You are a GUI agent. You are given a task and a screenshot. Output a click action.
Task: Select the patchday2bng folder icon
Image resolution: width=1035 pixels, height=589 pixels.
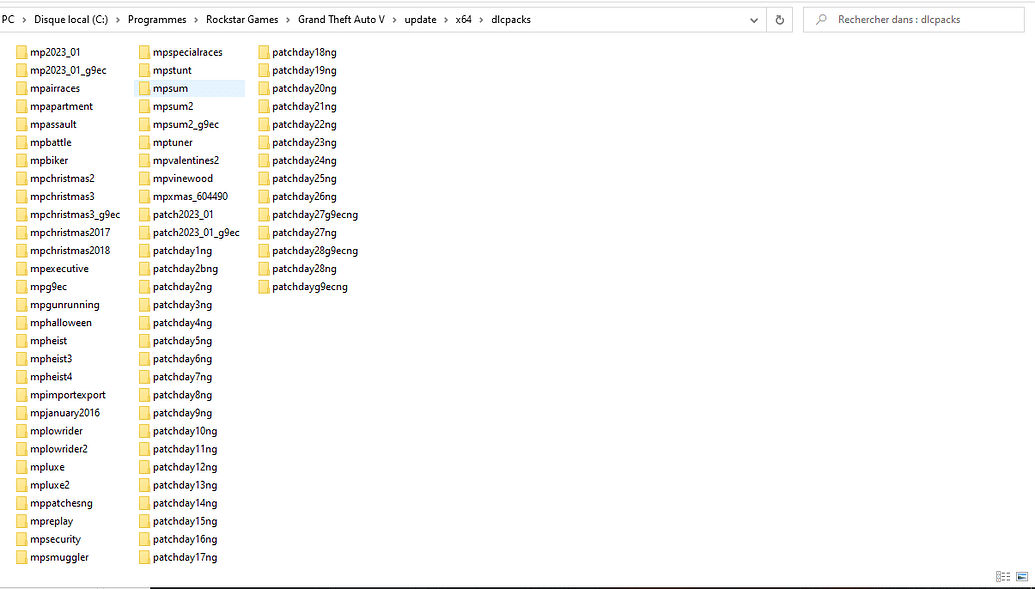pos(145,269)
